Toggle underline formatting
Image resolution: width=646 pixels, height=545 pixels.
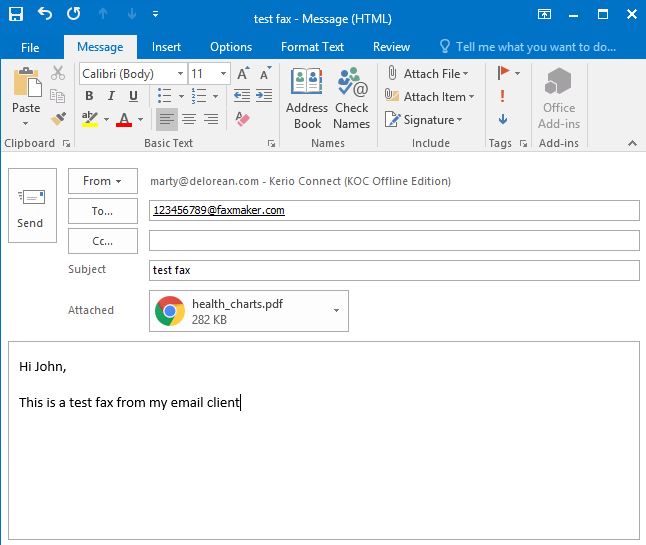pos(133,96)
